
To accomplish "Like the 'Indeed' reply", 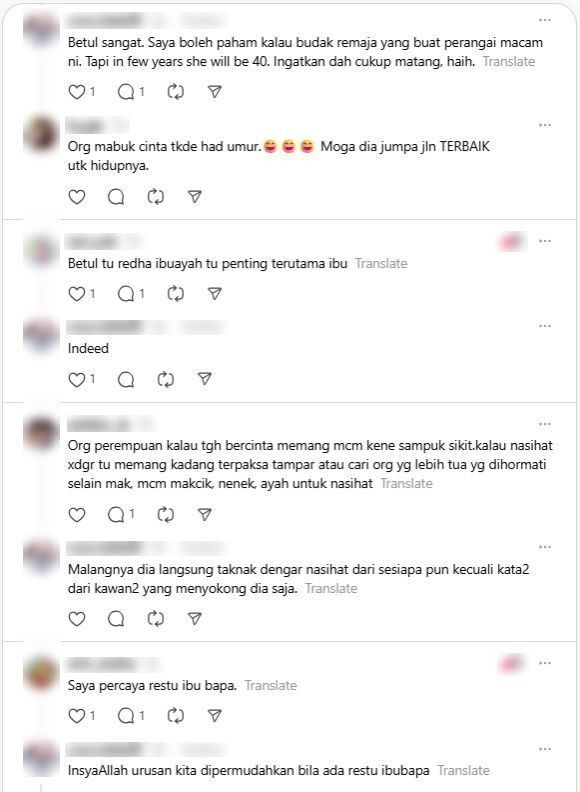I will [x=77, y=379].
